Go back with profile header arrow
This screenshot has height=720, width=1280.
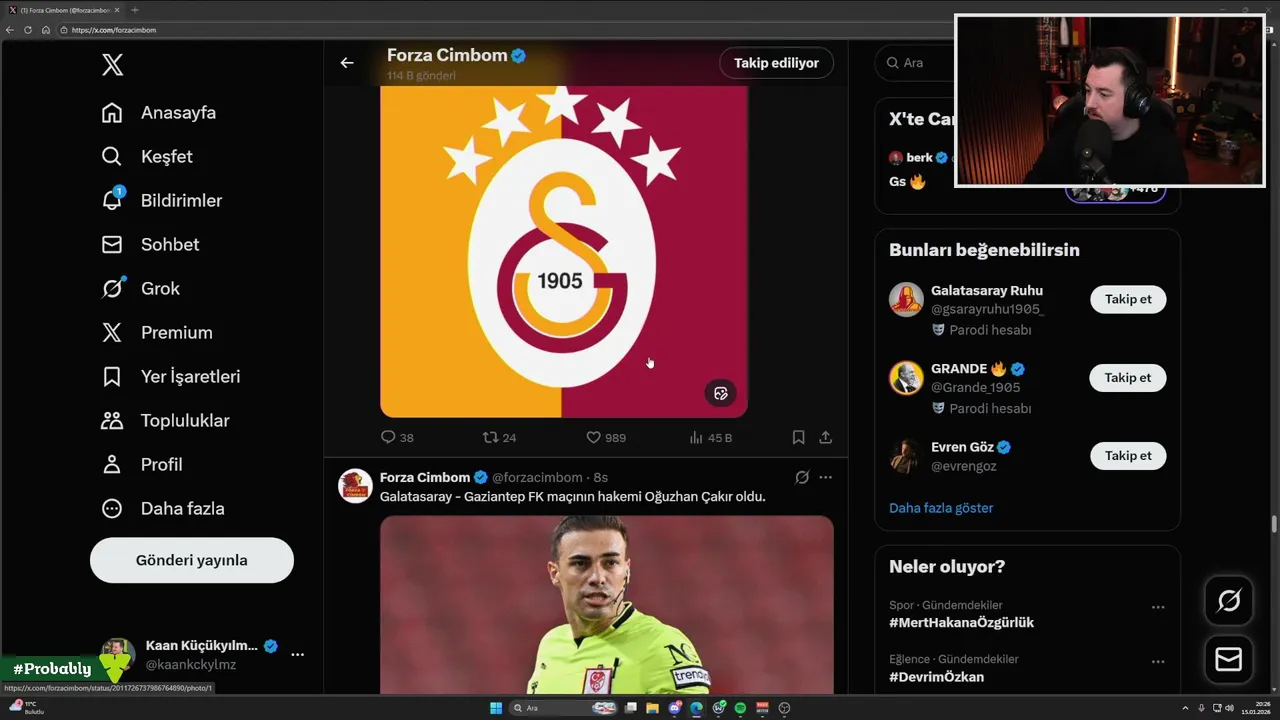(347, 63)
